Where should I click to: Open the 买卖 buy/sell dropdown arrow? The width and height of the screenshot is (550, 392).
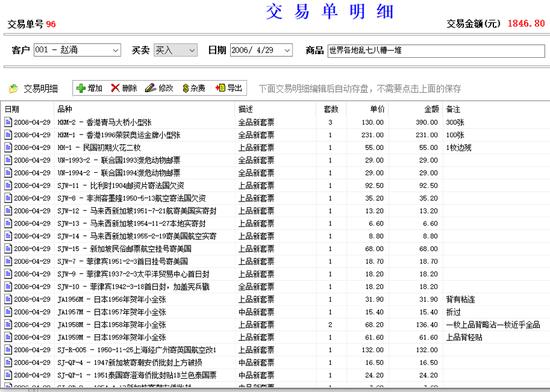(x=192, y=50)
